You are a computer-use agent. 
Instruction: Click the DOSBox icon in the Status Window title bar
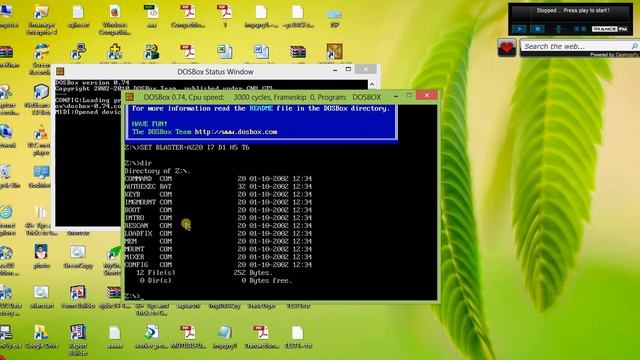(x=60, y=71)
